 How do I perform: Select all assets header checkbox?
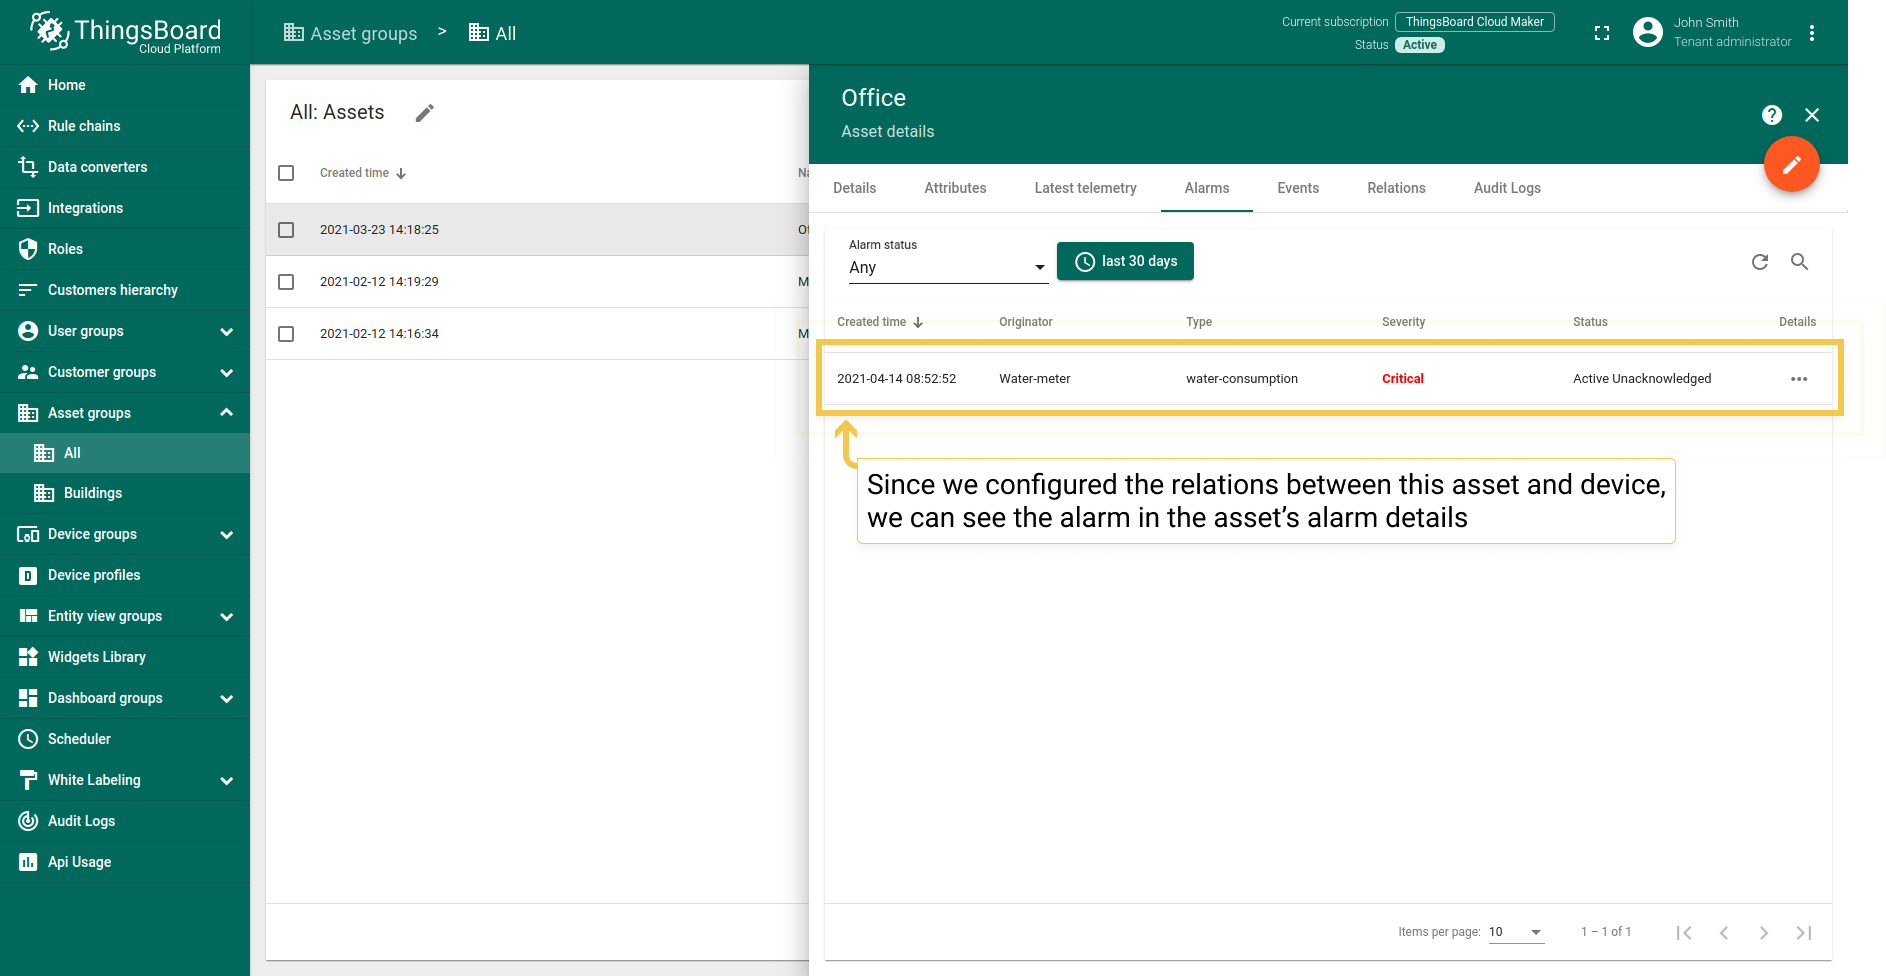pos(286,173)
